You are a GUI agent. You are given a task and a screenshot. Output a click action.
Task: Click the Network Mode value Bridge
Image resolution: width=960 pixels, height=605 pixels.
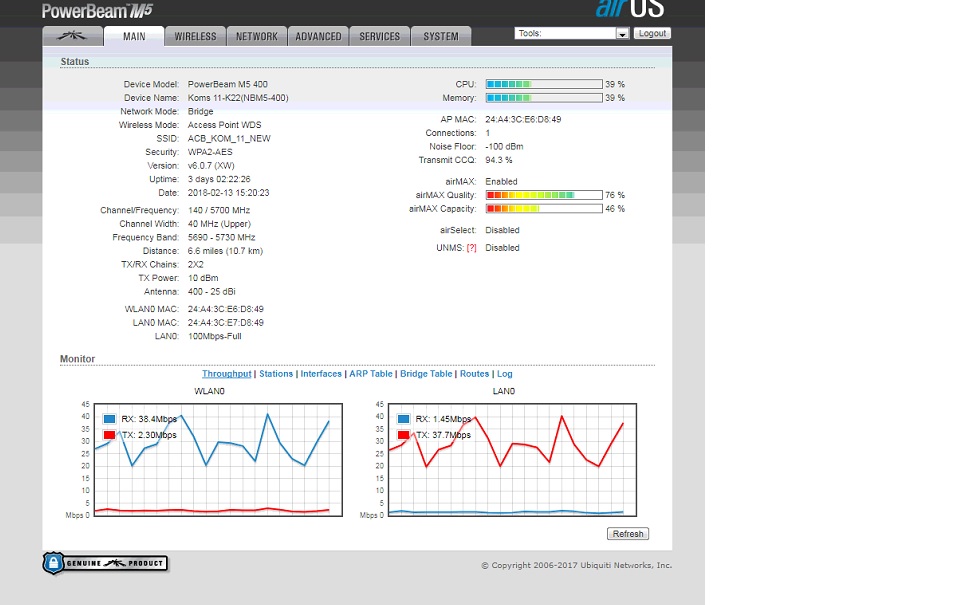coord(200,111)
